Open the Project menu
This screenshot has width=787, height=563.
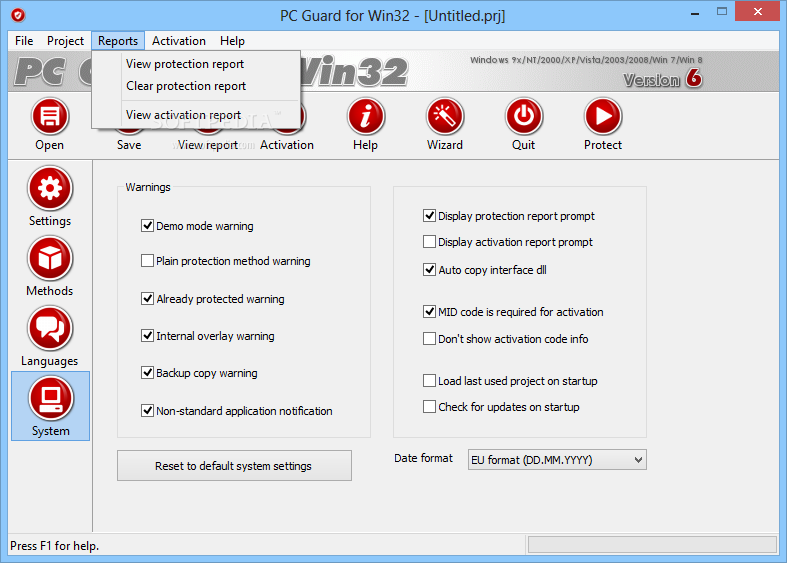65,41
